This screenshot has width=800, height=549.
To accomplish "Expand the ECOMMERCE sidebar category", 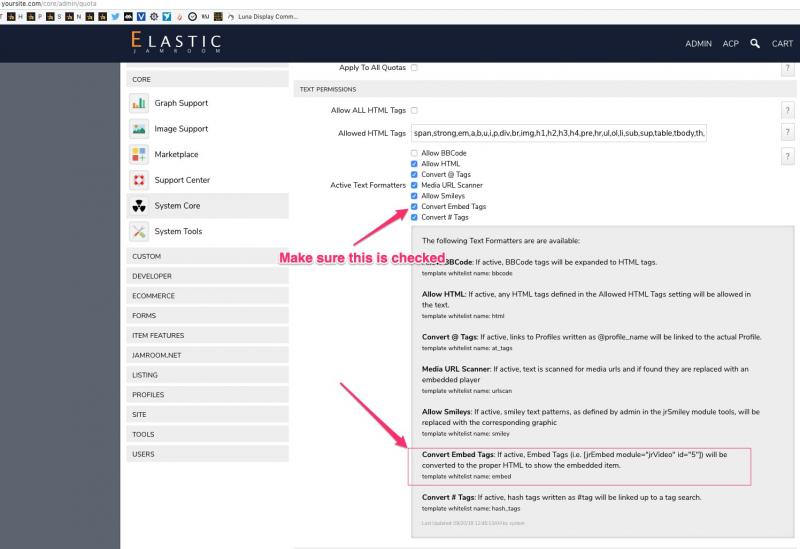I will click(x=153, y=296).
